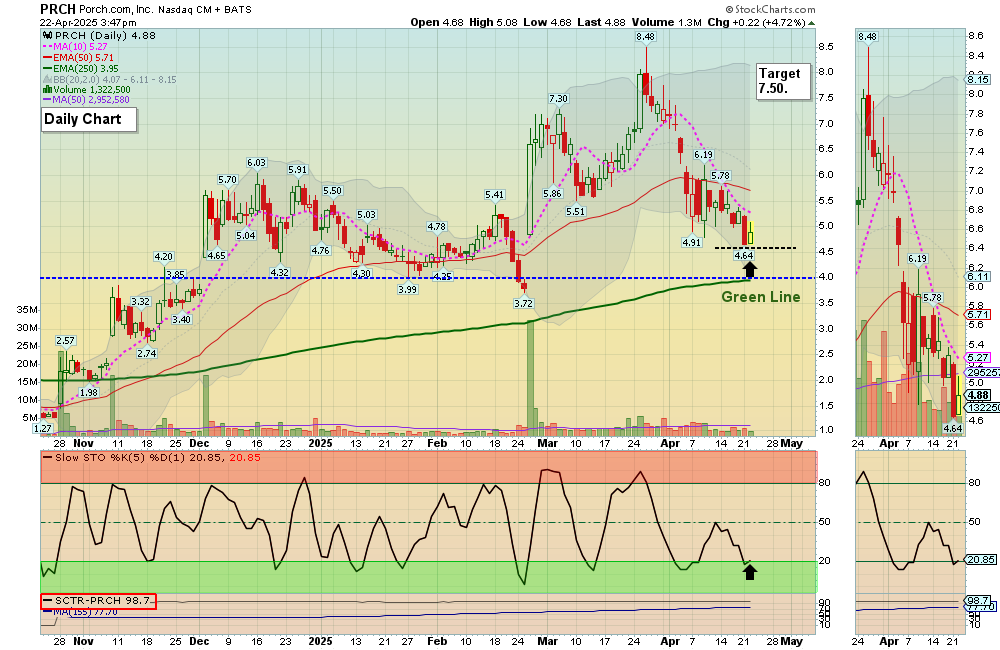This screenshot has height=650, width=1000.
Task: Click the PRCH ticker symbol in header
Action: (58, 9)
